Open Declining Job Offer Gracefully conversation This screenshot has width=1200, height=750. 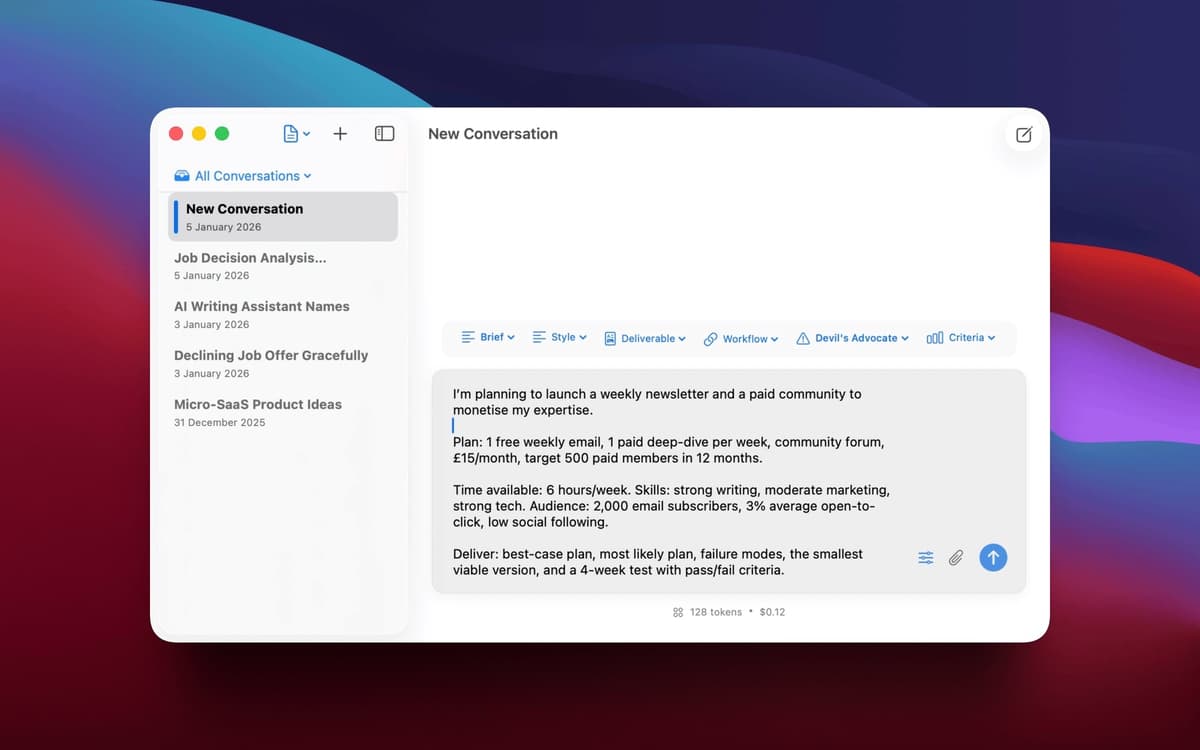click(x=270, y=363)
